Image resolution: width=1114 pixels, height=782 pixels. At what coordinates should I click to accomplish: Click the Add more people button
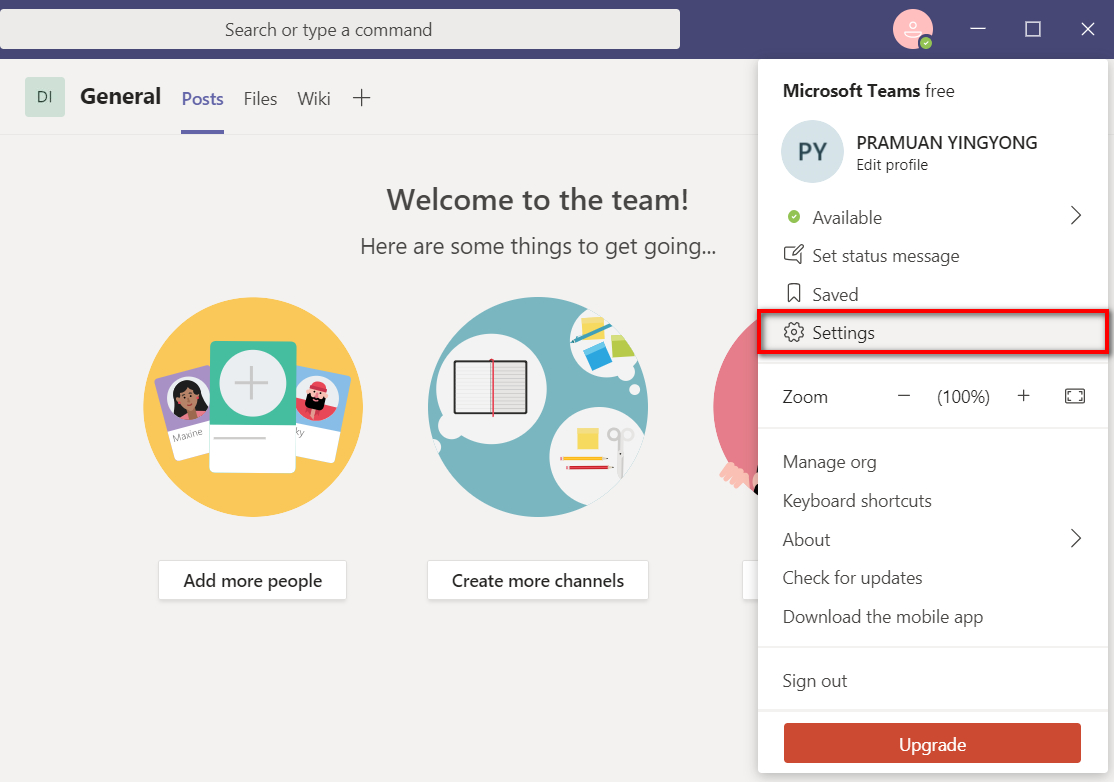coord(252,581)
